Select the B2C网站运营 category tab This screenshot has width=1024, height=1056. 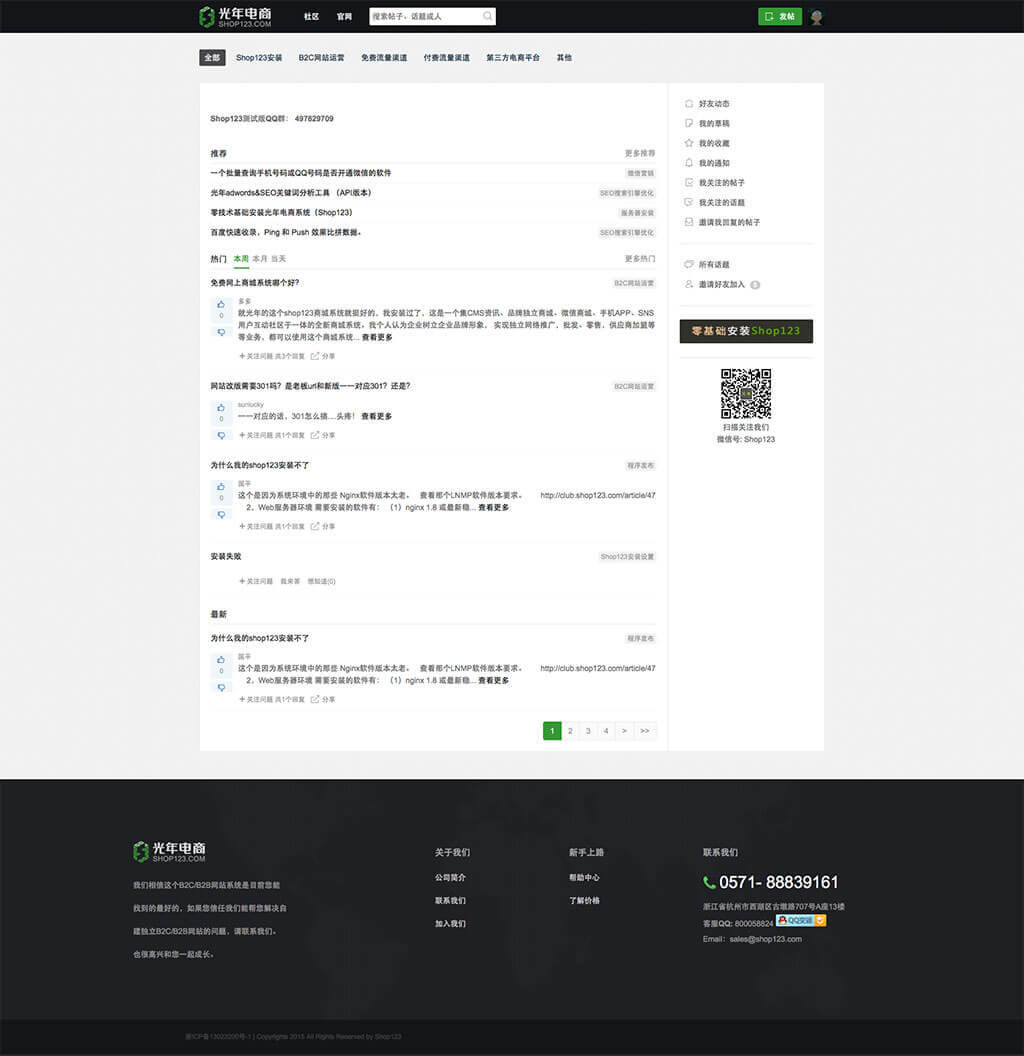[321, 58]
